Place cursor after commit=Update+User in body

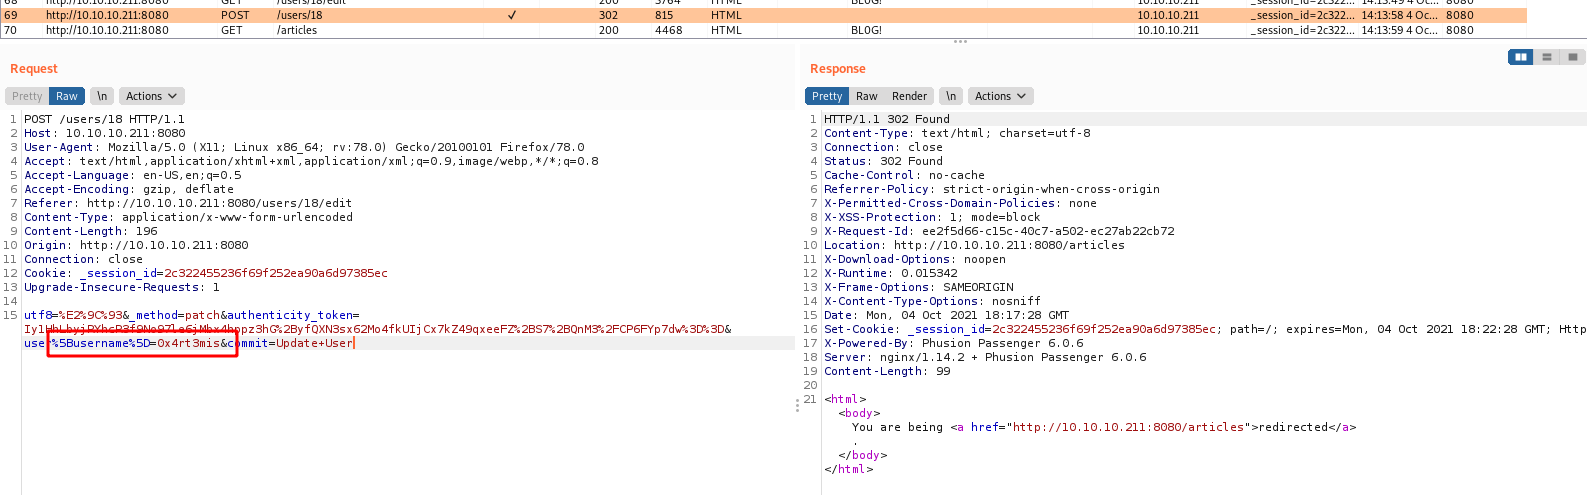pyautogui.click(x=354, y=343)
